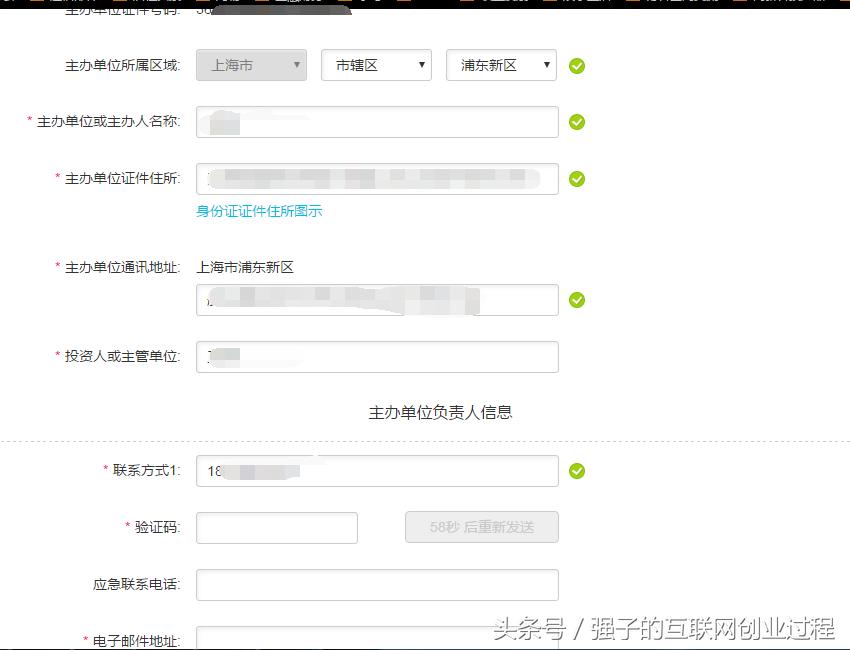
Task: Click the 58秒 后重新发送 resend button
Action: (x=481, y=527)
